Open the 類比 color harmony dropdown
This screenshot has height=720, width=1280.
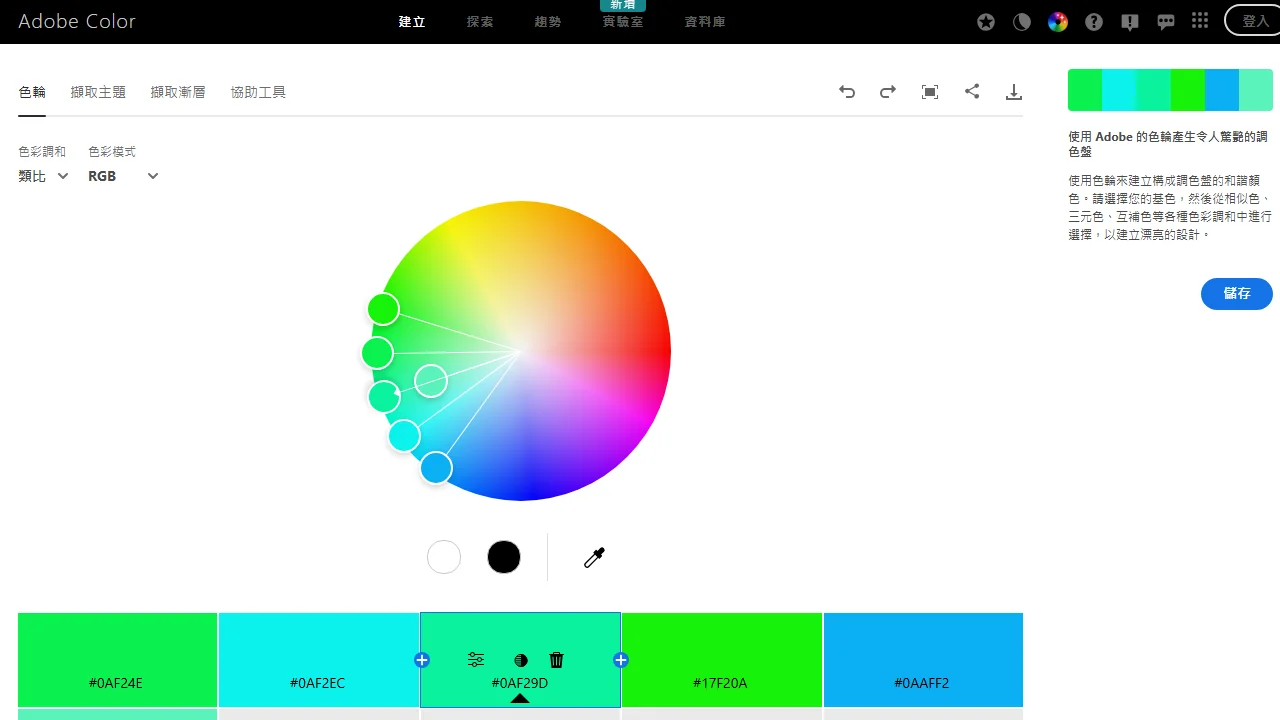[x=41, y=176]
